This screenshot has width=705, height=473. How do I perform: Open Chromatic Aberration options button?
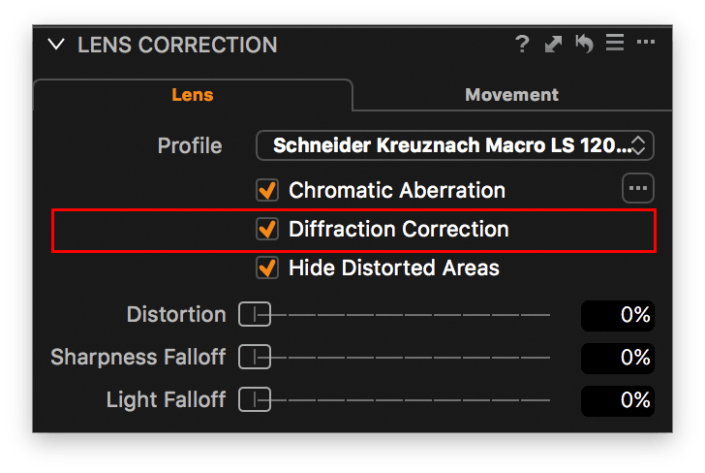(x=636, y=188)
